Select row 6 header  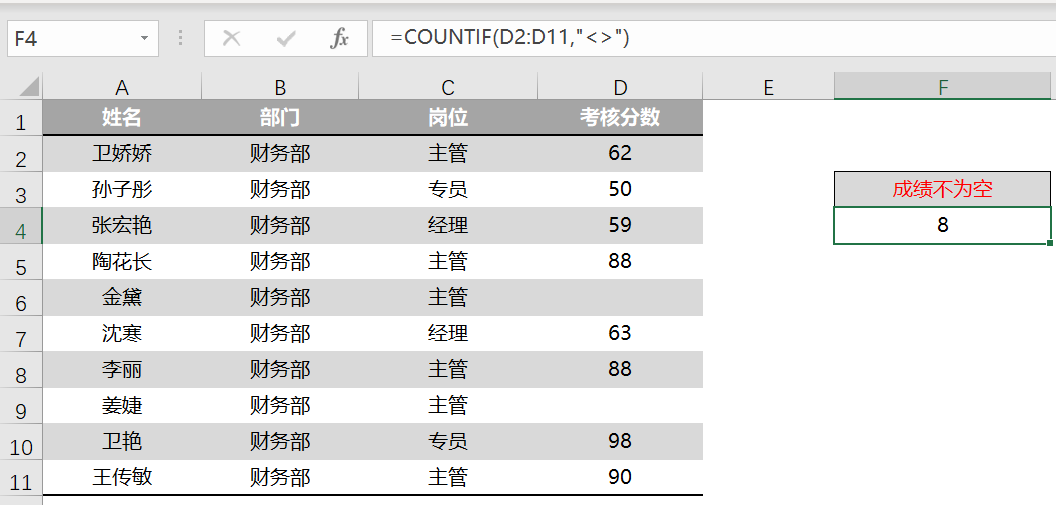tap(21, 298)
